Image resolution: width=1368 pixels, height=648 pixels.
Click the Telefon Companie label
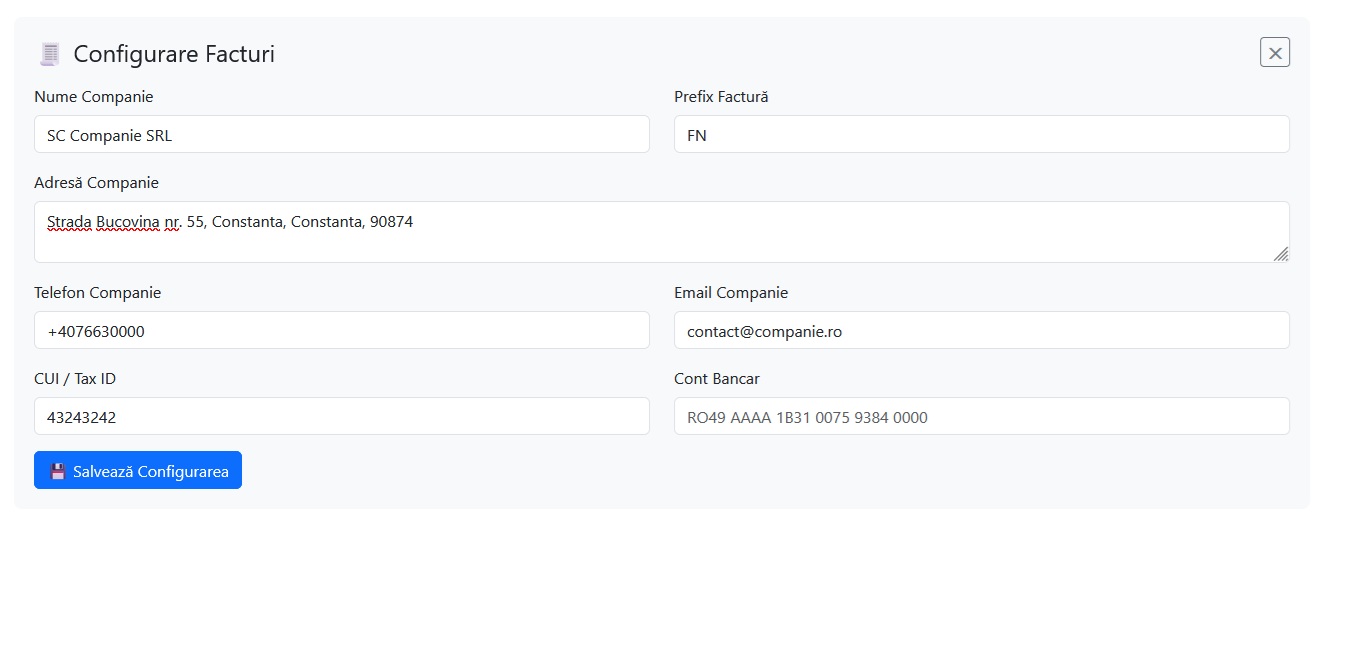tap(97, 293)
